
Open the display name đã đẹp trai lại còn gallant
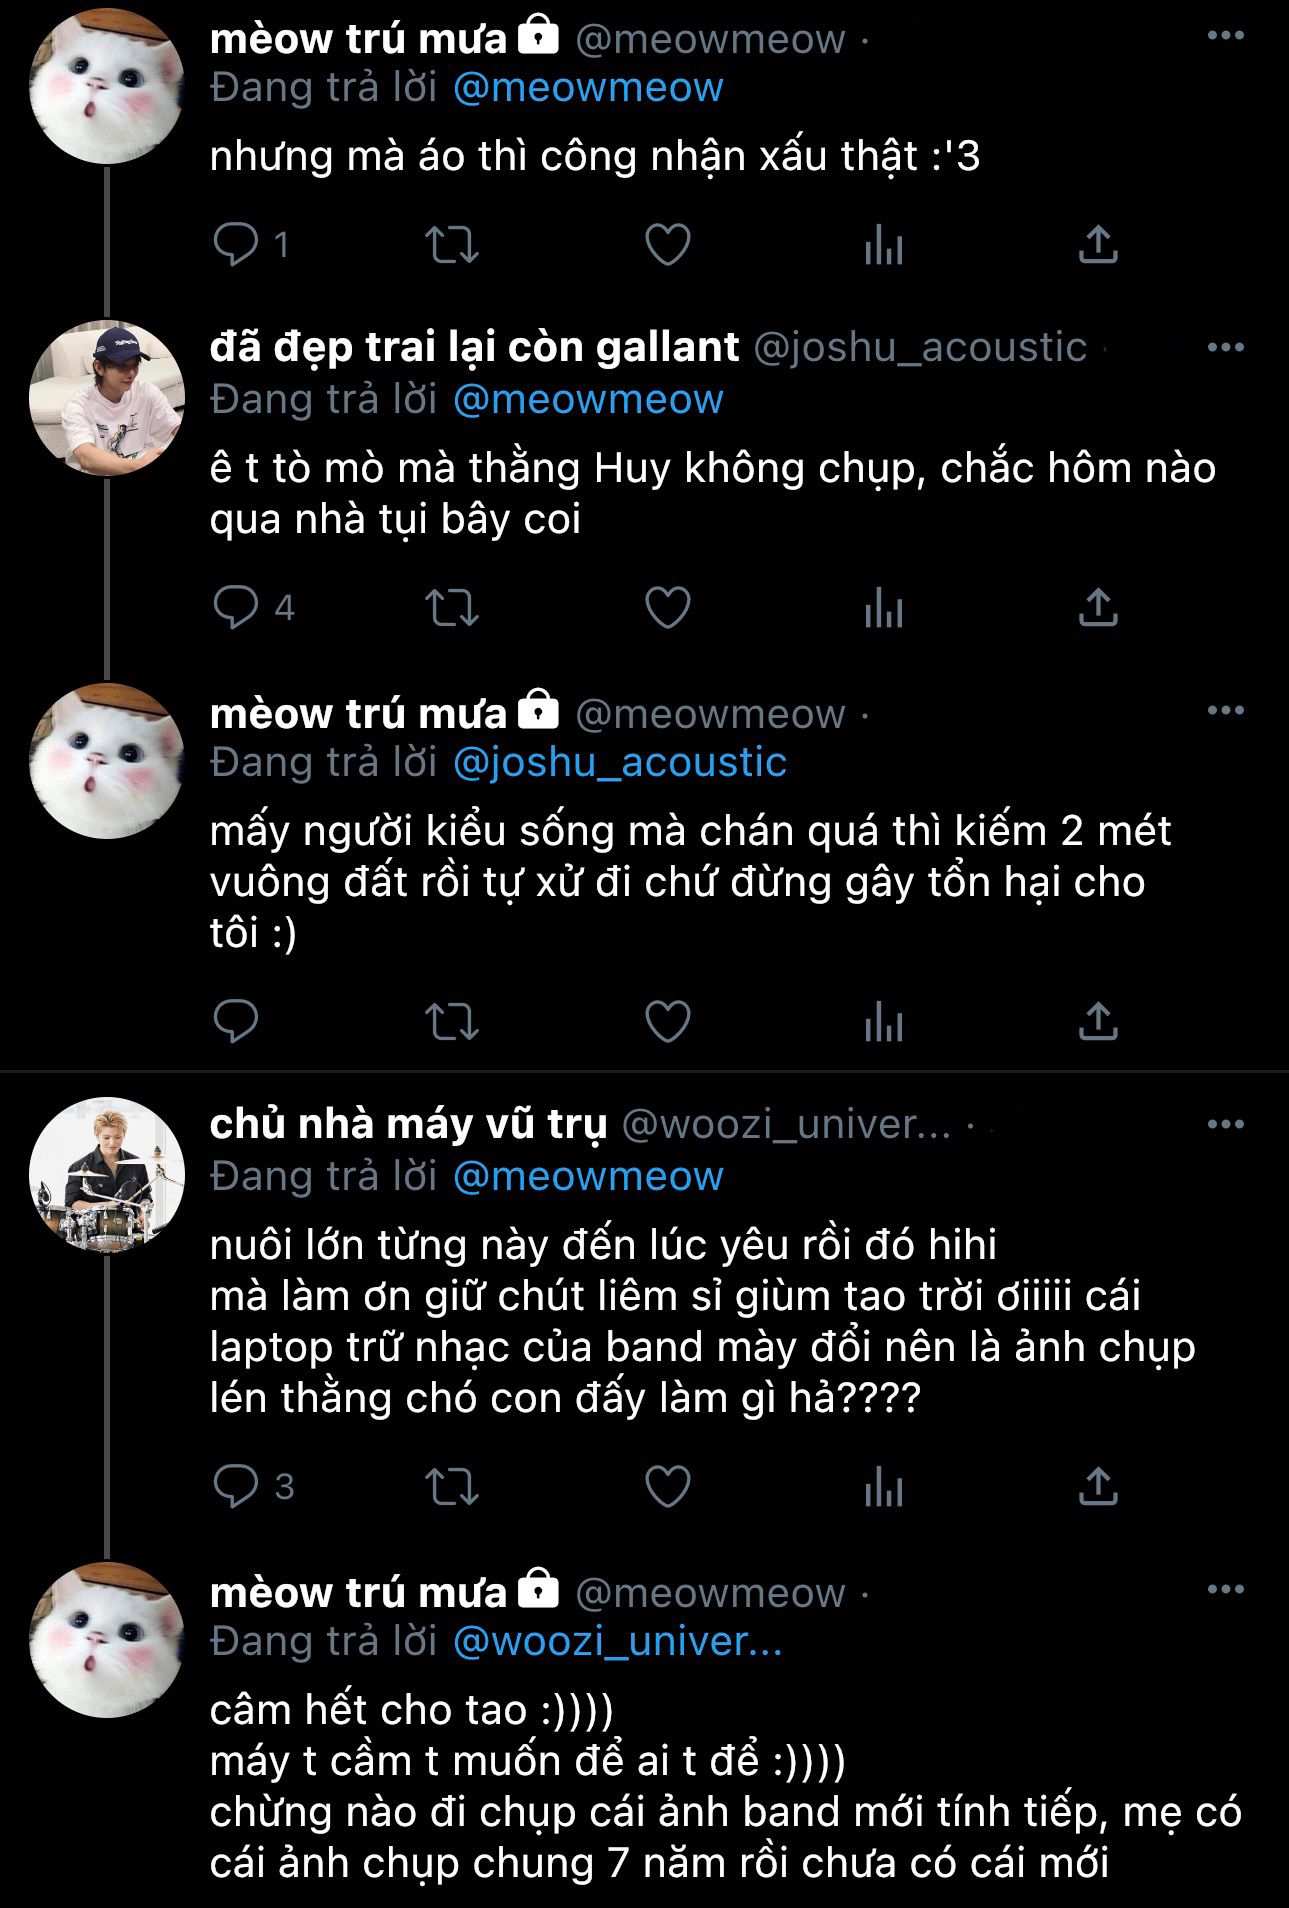pos(474,348)
